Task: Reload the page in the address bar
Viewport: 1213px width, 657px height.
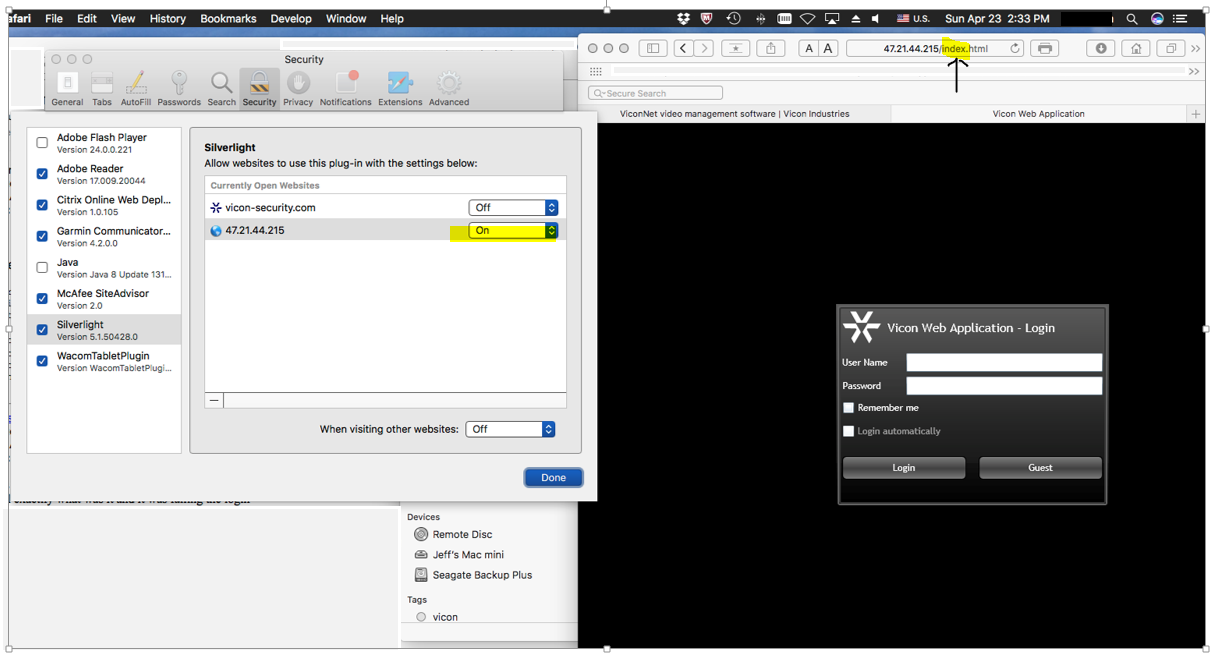Action: click(1015, 48)
